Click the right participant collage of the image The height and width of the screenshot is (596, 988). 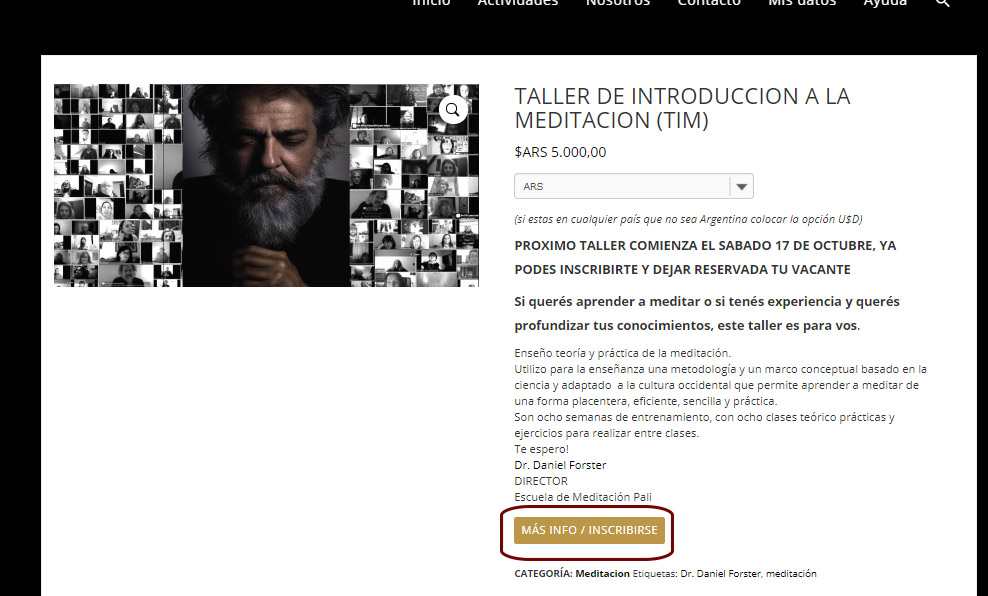(414, 185)
